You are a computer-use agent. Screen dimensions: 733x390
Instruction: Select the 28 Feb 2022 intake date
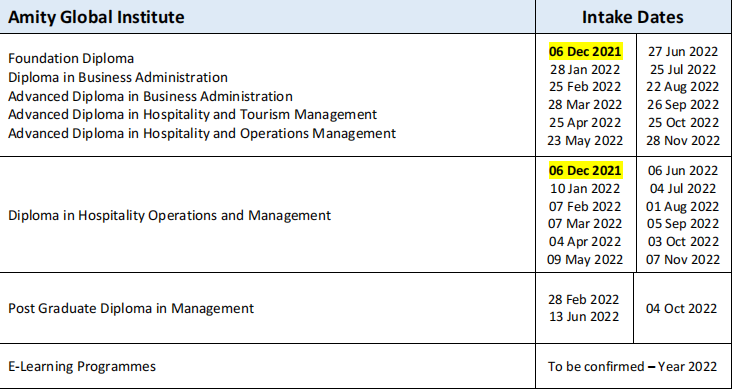coord(583,299)
